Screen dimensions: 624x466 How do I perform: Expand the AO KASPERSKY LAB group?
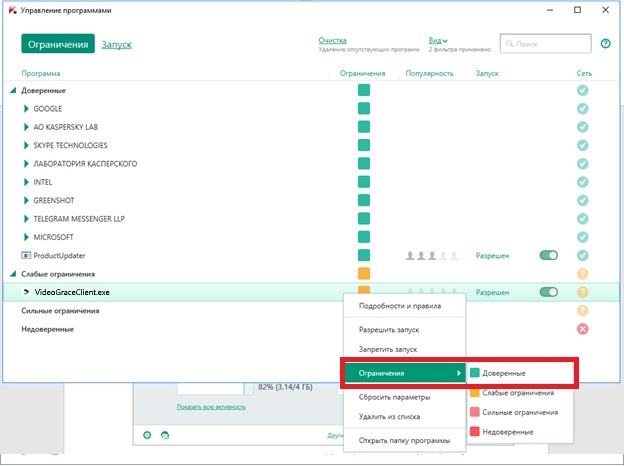coord(26,127)
